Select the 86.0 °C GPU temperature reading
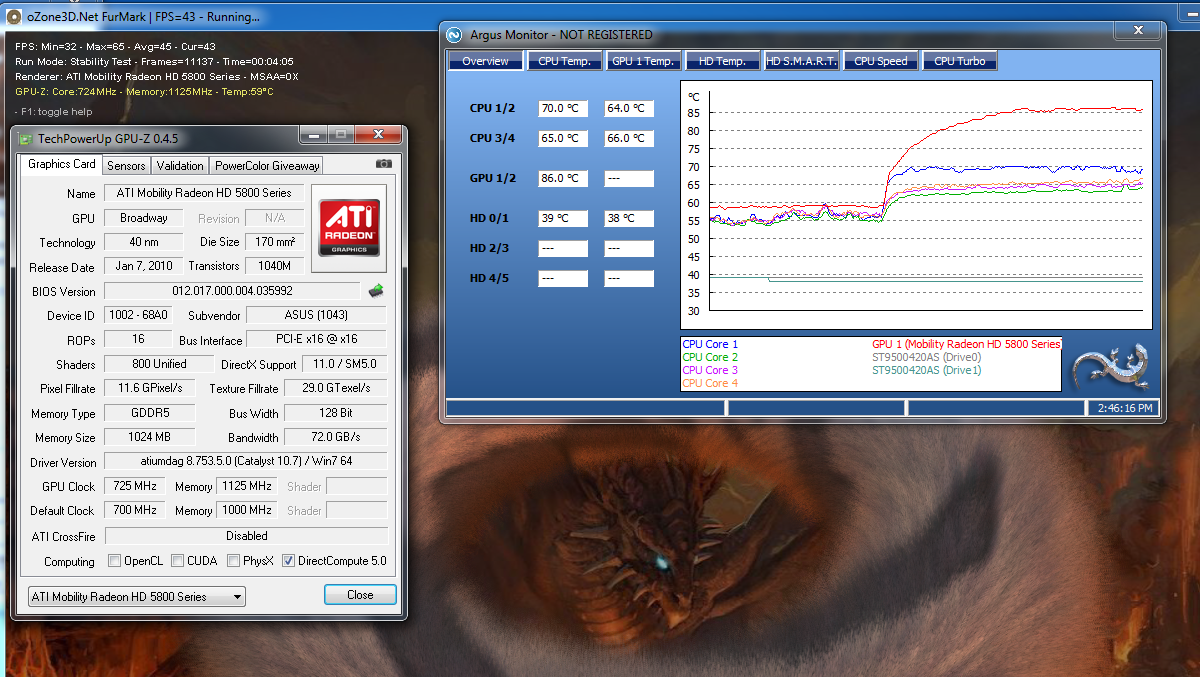The height and width of the screenshot is (677, 1200). coord(563,179)
